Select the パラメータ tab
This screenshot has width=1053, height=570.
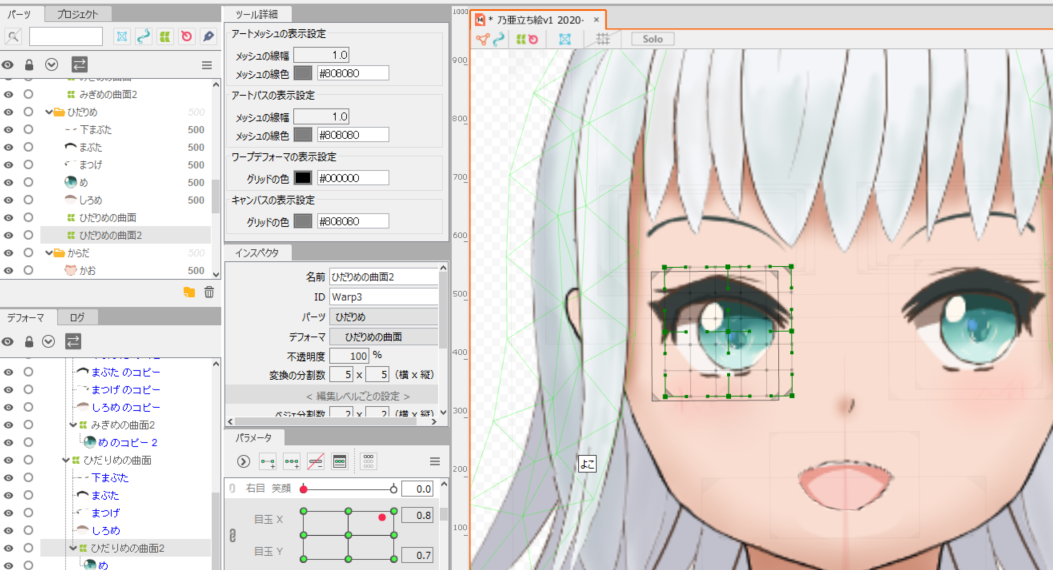click(x=253, y=438)
